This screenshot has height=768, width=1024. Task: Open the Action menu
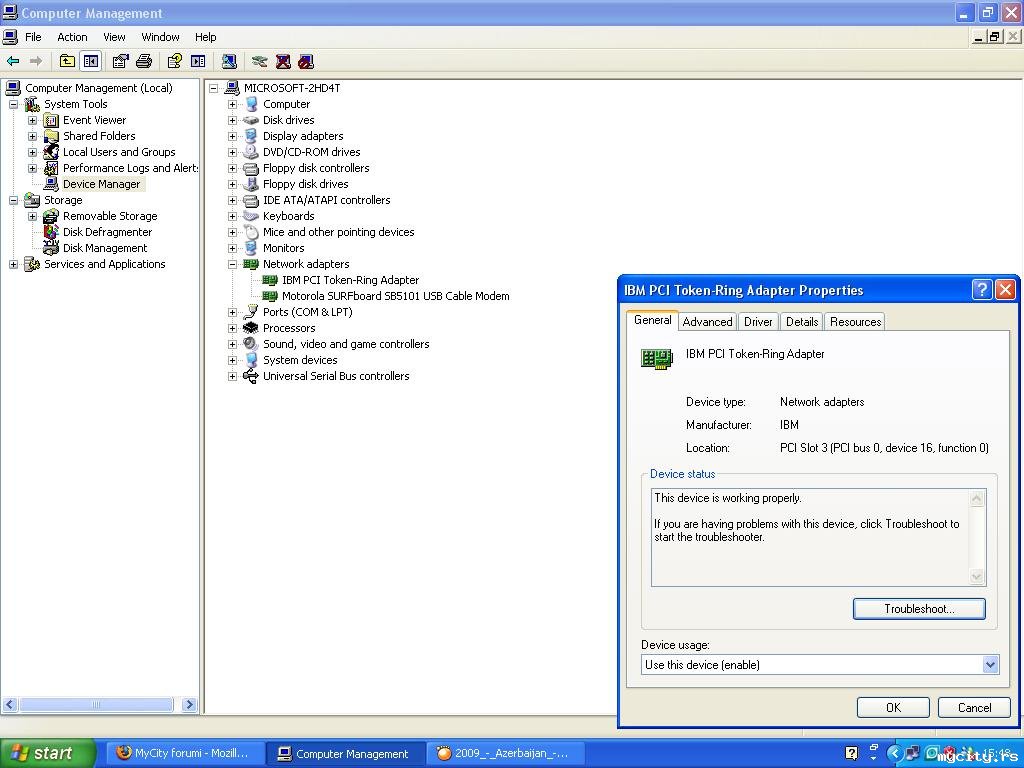click(x=72, y=37)
